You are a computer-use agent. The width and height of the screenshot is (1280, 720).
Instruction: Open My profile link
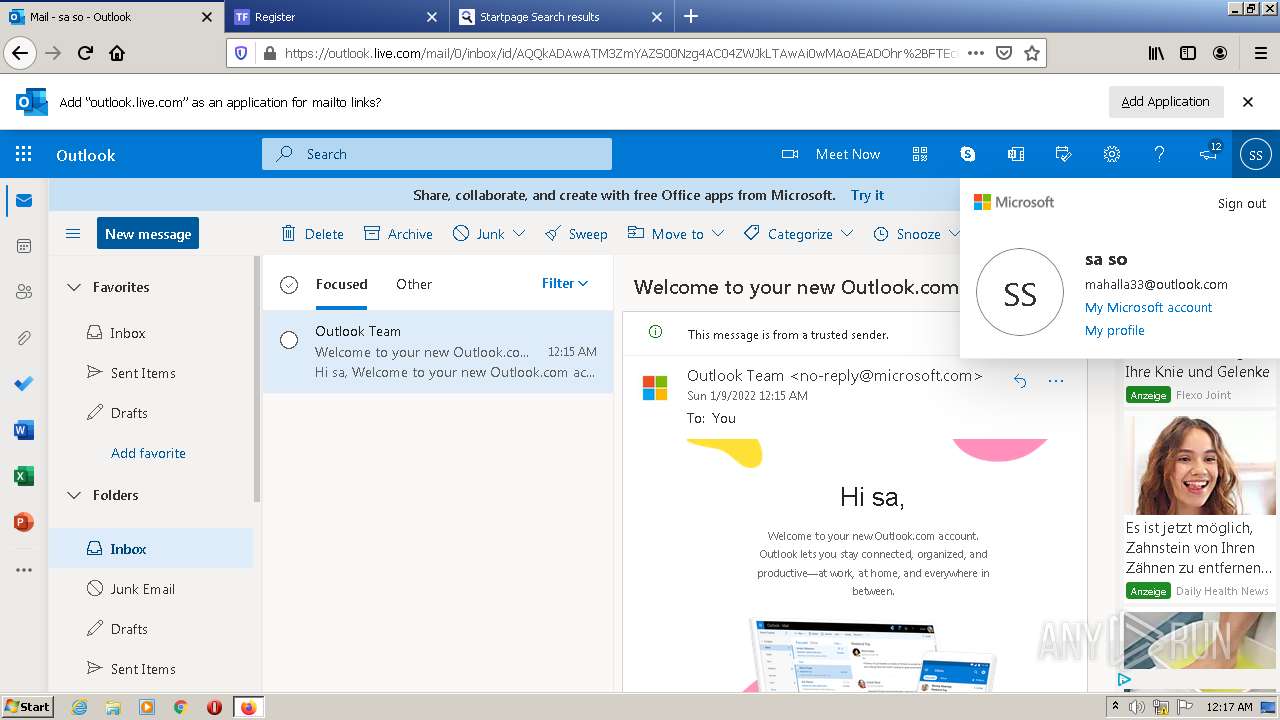(1114, 330)
